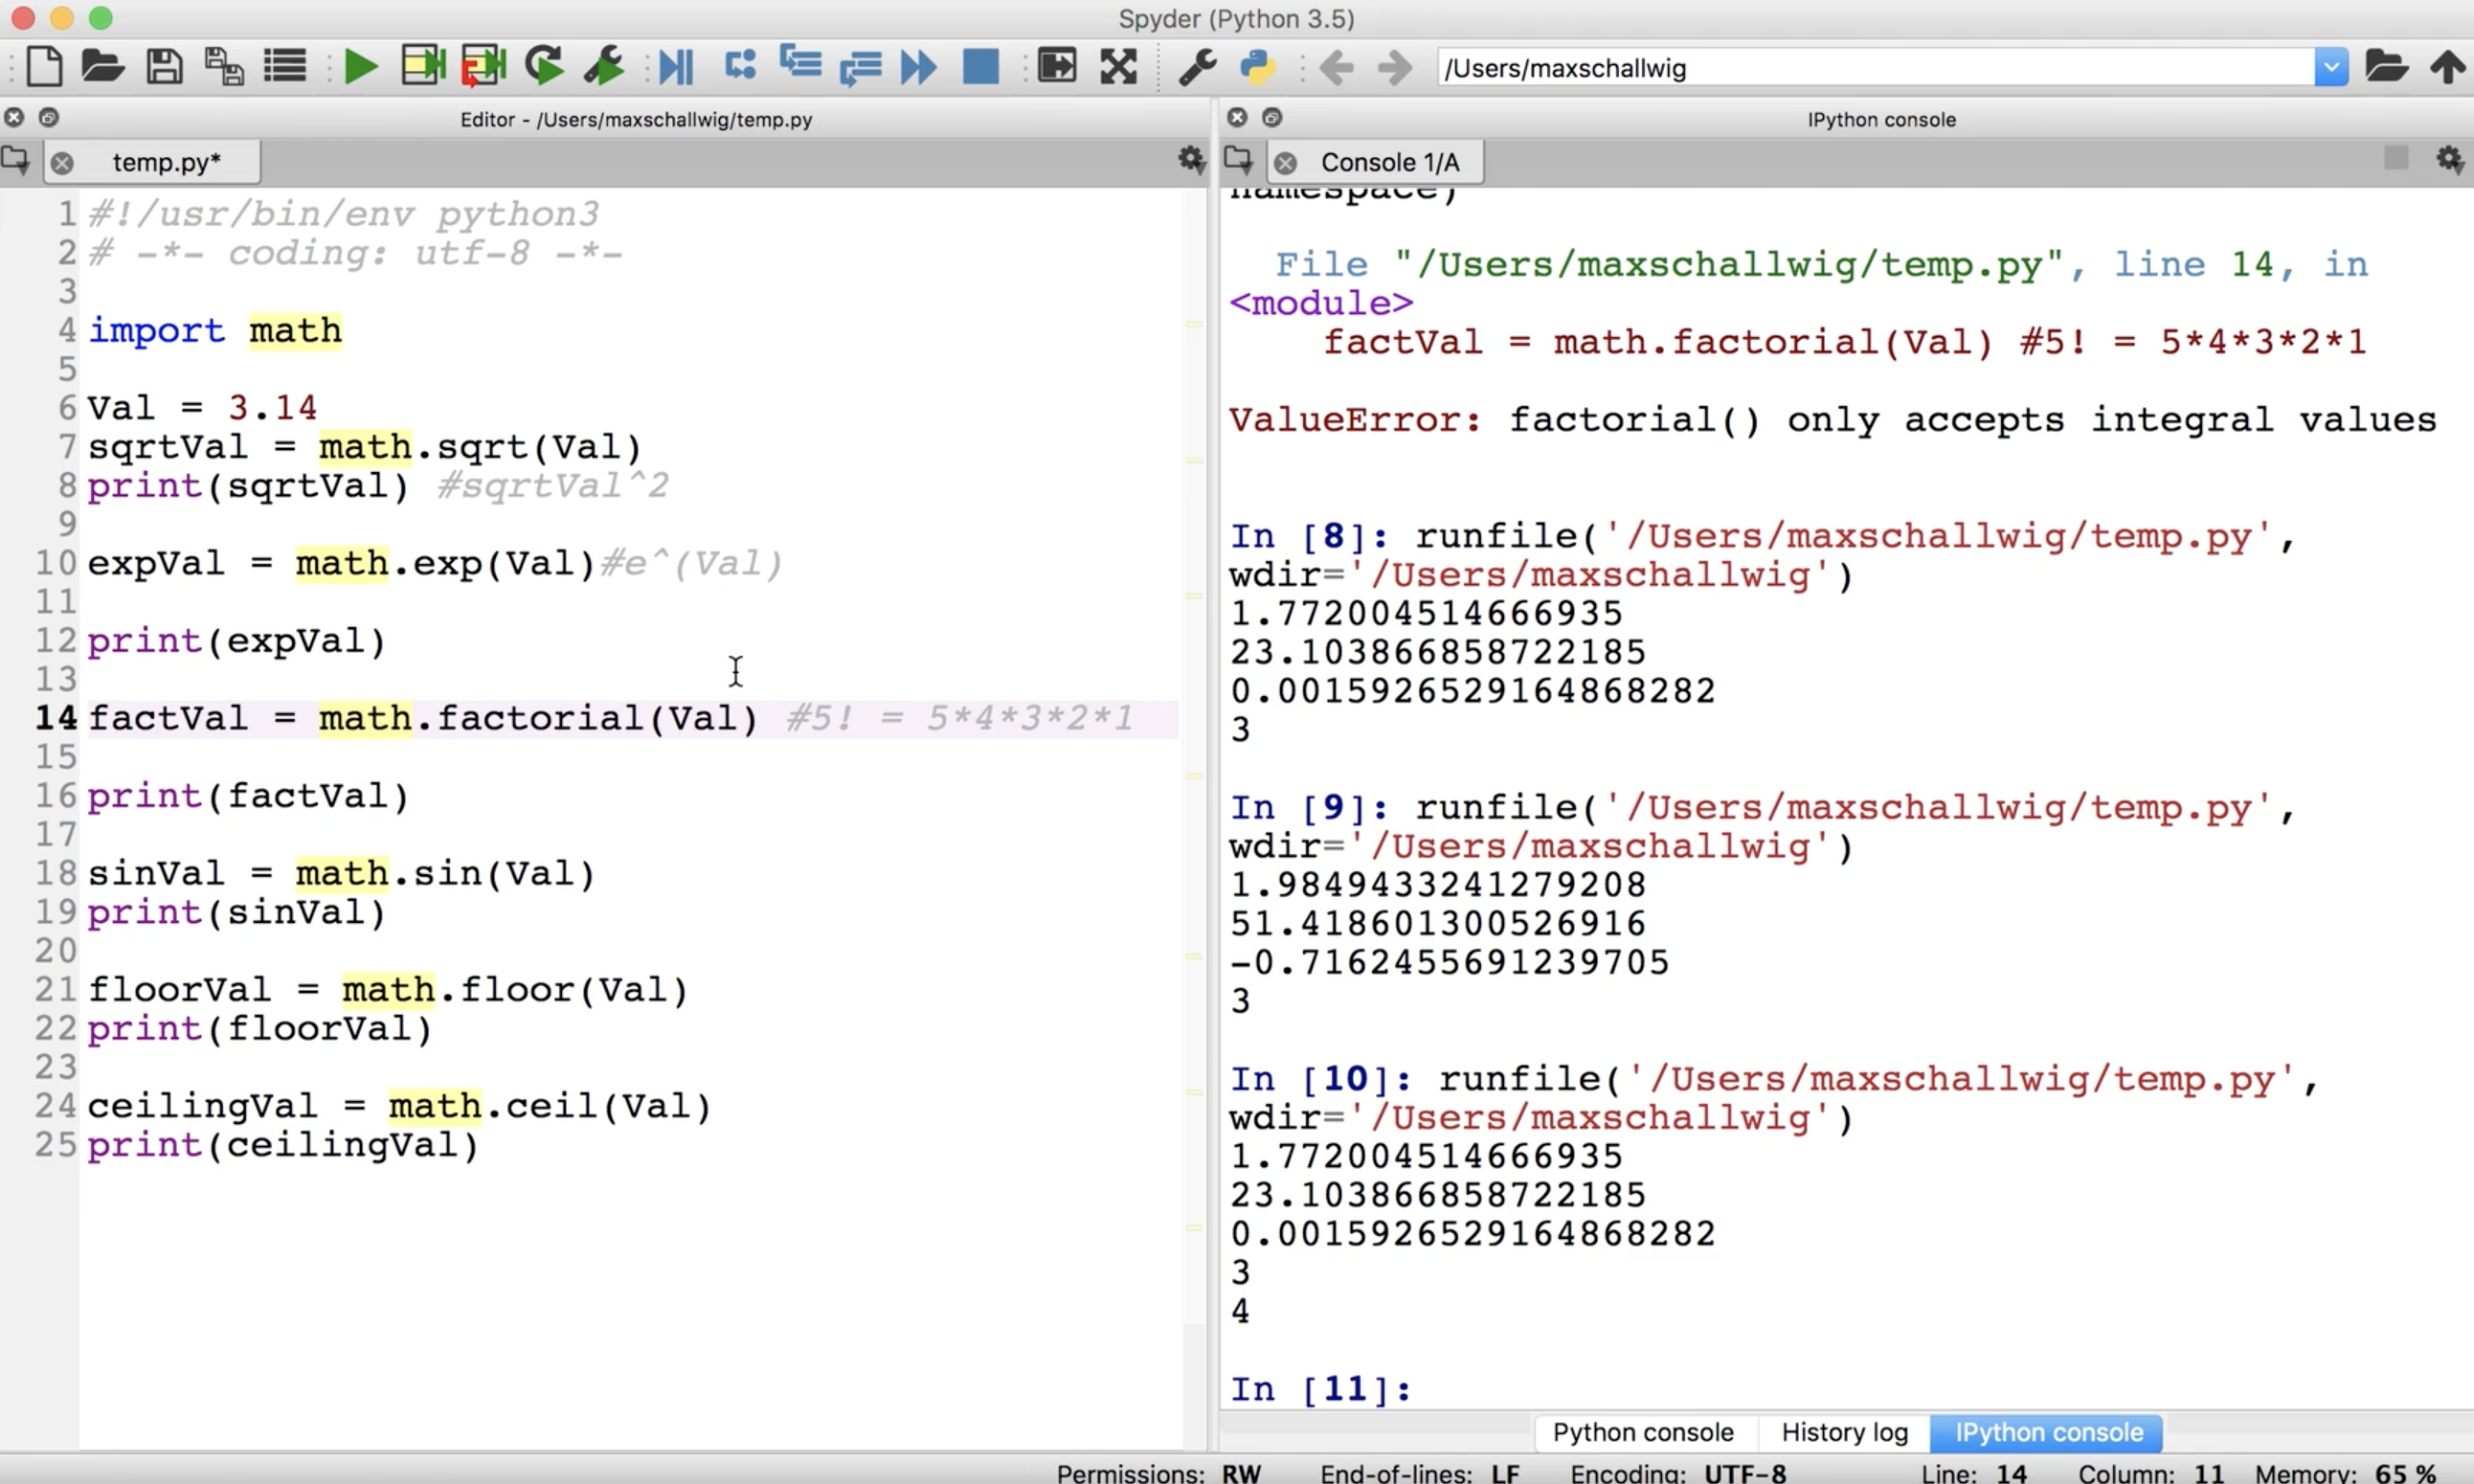2474x1484 pixels.
Task: Click the Python path manager icon
Action: [x=1257, y=67]
